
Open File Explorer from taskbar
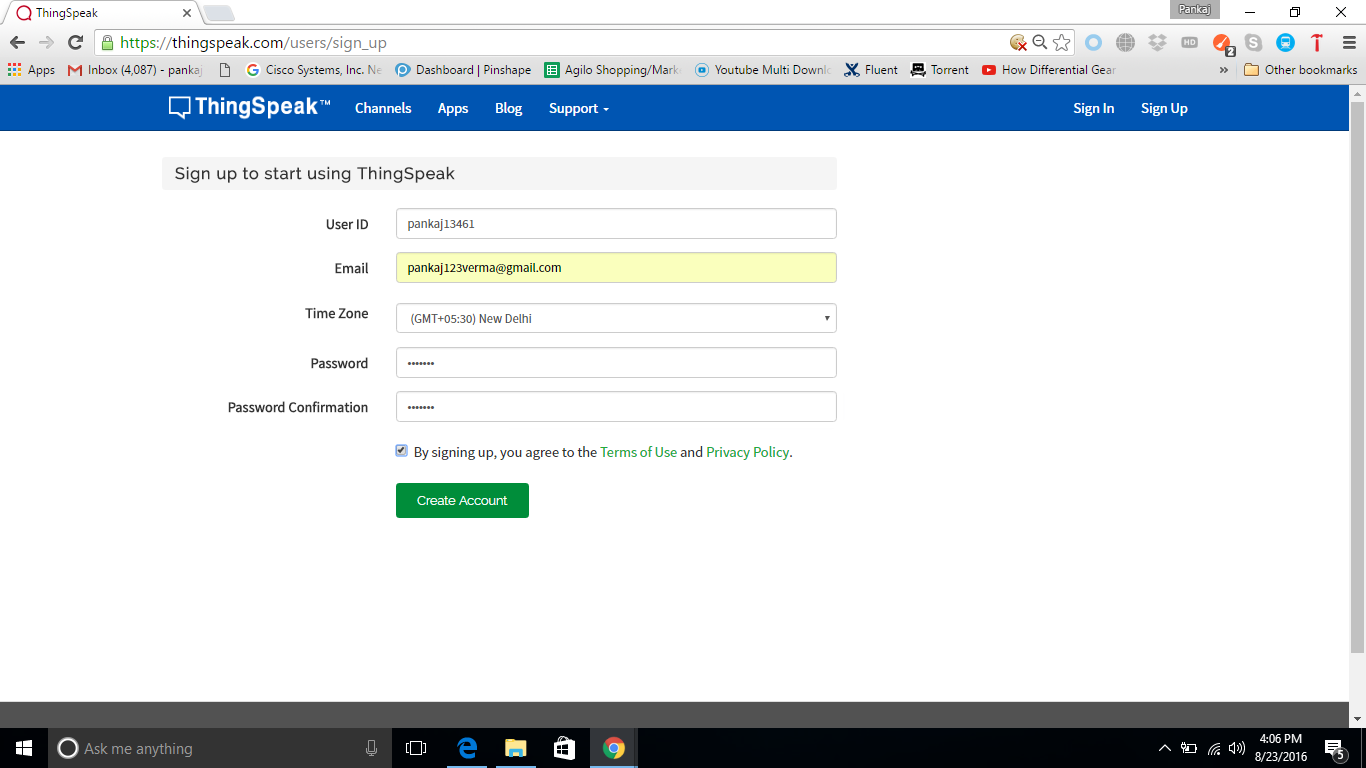515,748
